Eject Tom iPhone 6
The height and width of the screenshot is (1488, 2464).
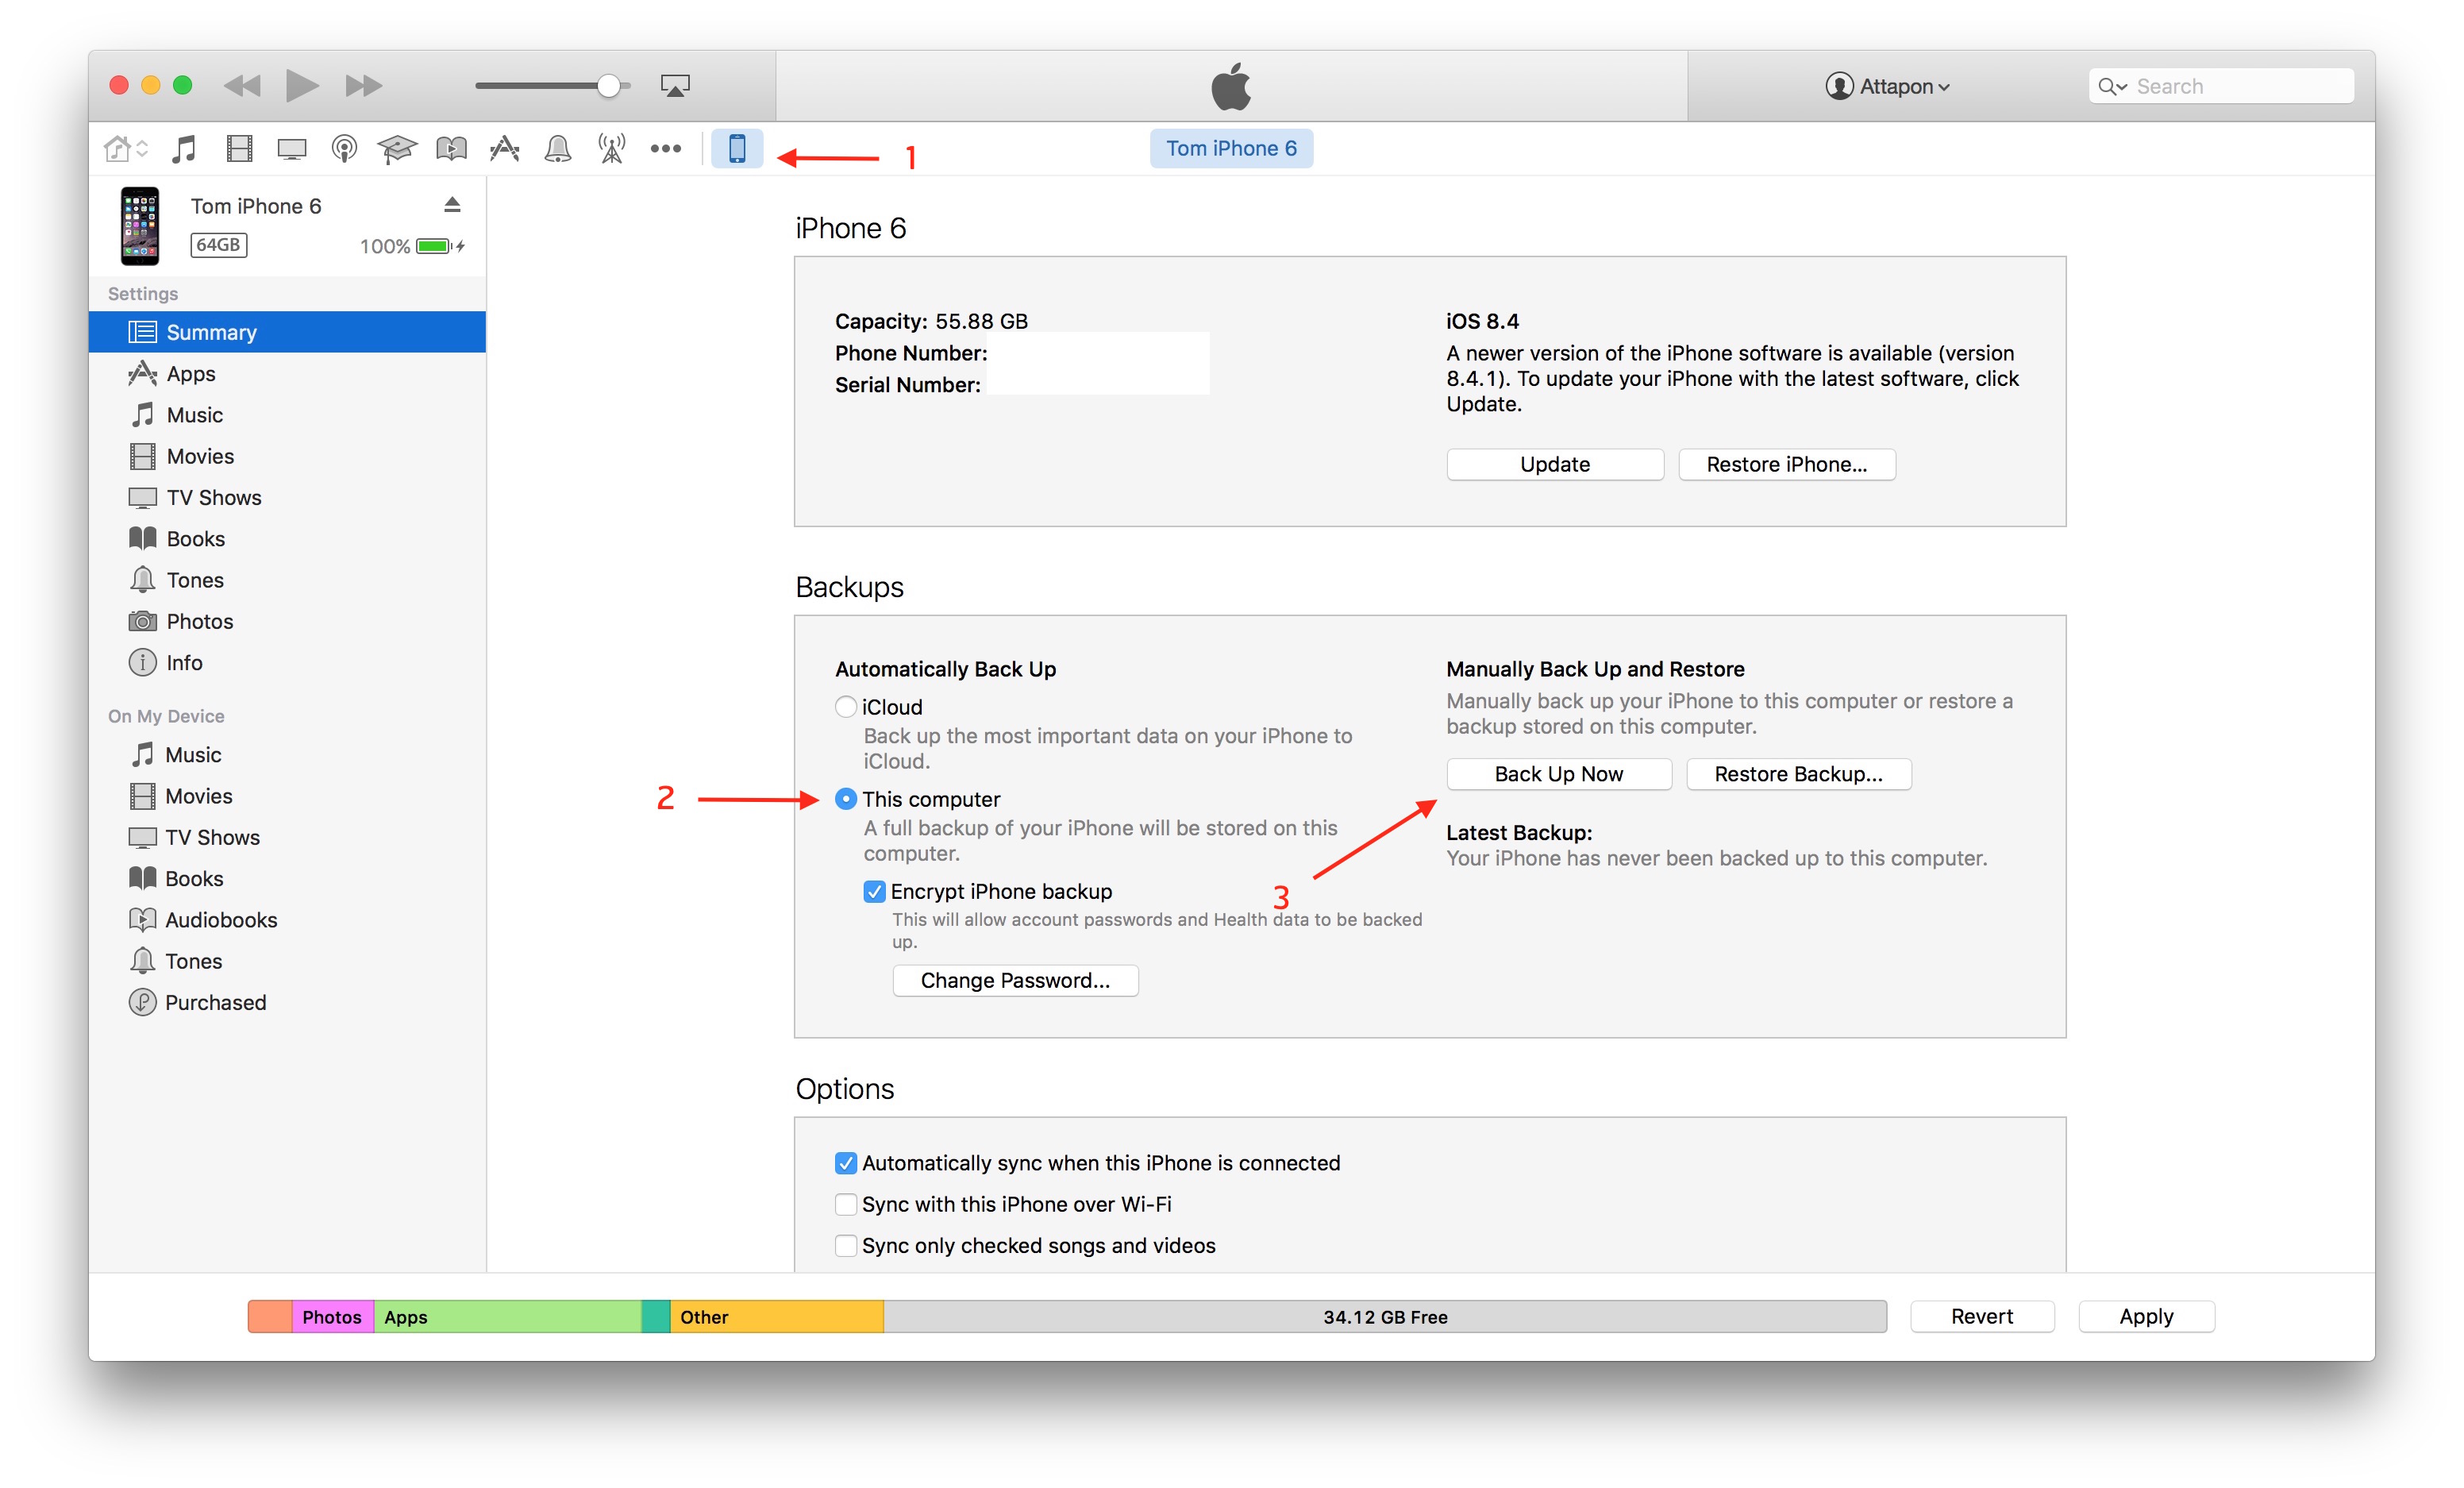[x=452, y=205]
